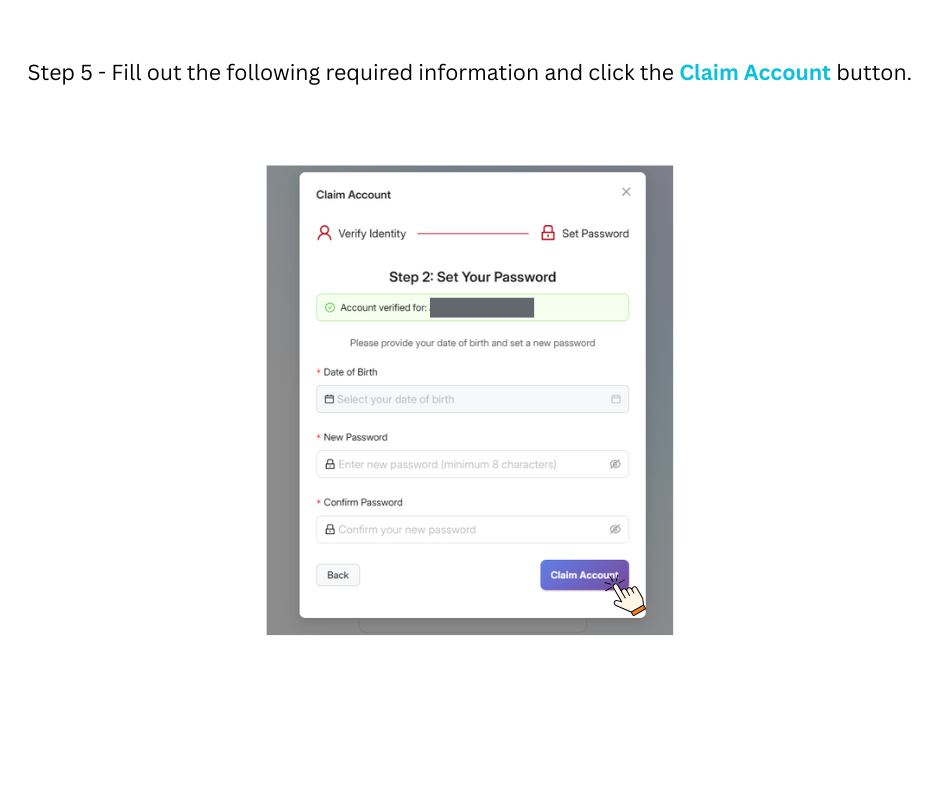Show the Confirm Password text
Screen dimensions: 940x788
click(615, 529)
